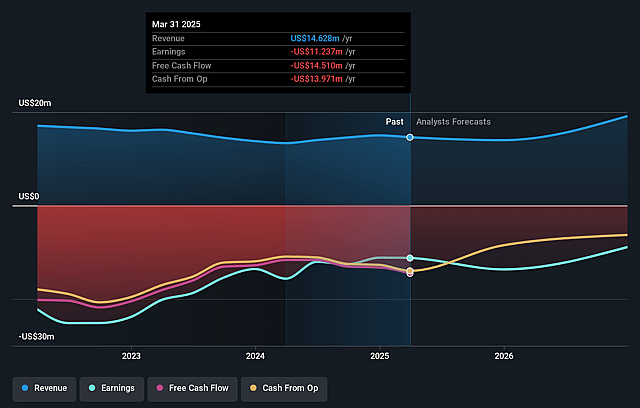Click the US$20m axis label
640x408 pixels.
pos(35,103)
